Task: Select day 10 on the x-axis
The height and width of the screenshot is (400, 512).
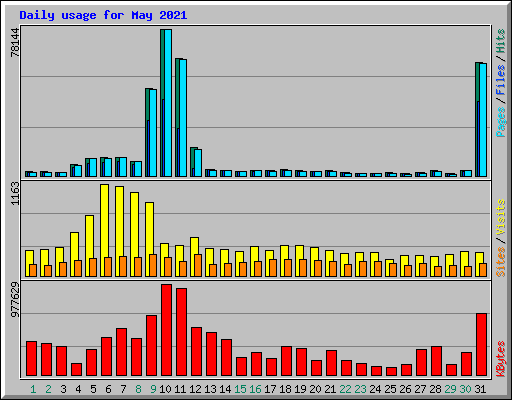Action: click(165, 389)
